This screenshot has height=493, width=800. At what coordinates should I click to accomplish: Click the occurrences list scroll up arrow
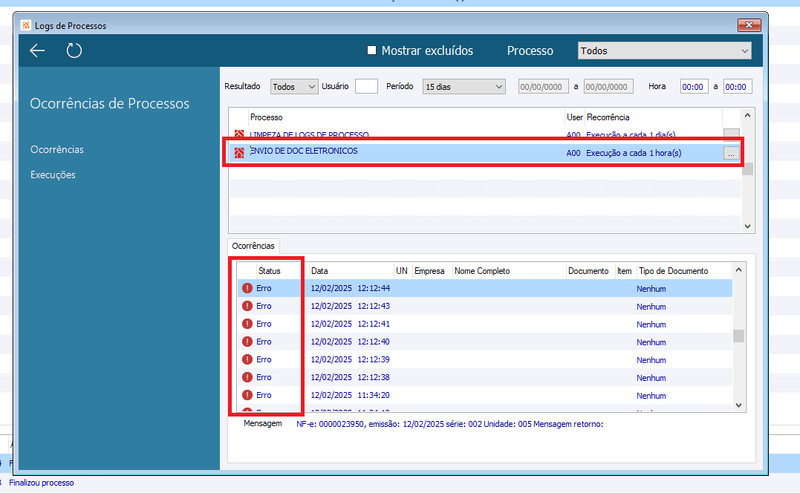point(738,269)
